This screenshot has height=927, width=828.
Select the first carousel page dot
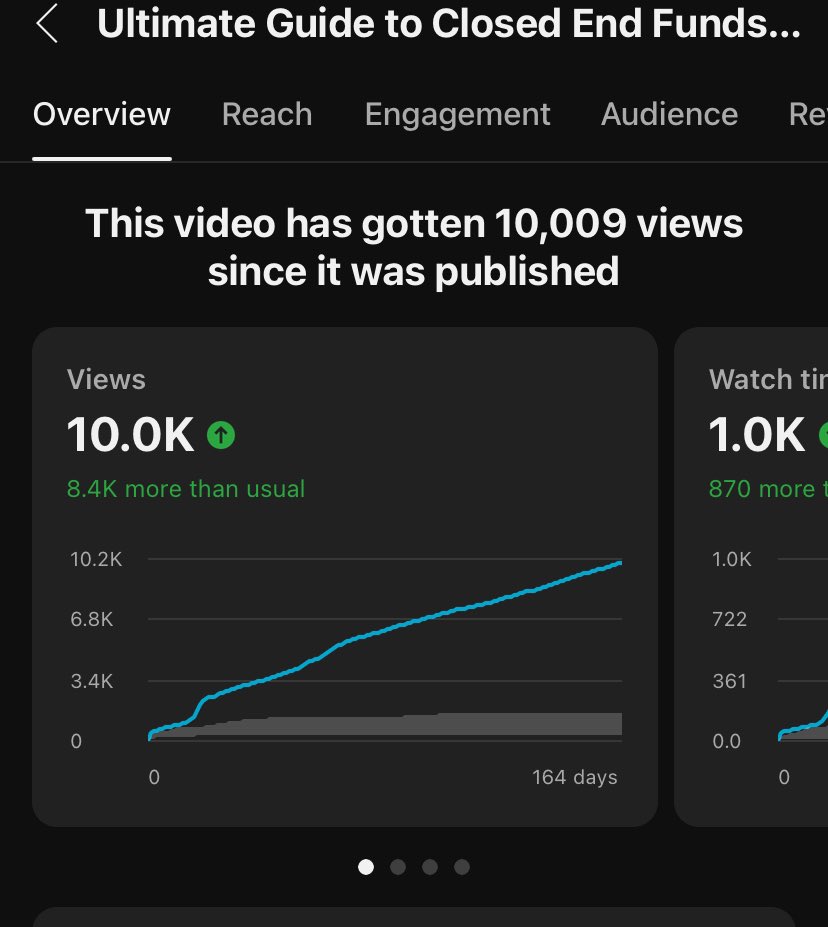366,867
